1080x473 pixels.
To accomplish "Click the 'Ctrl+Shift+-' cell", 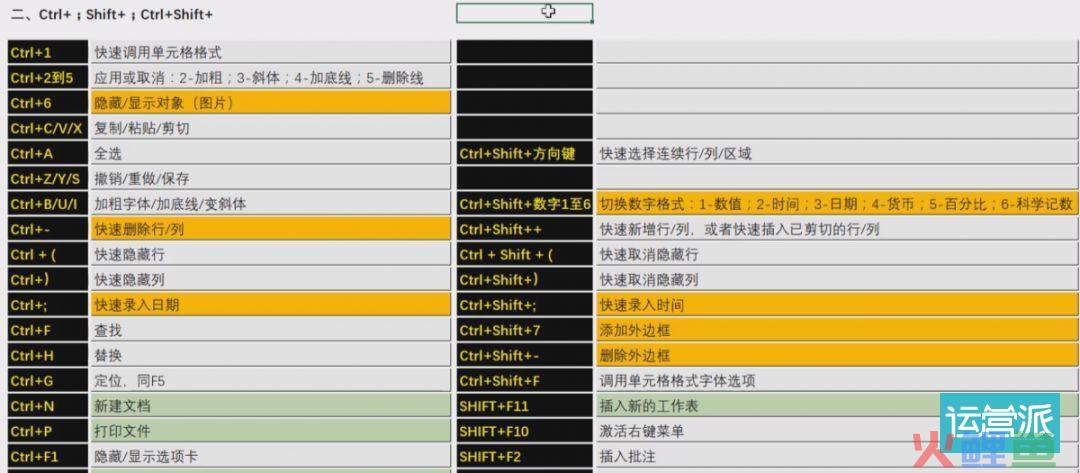I will tap(524, 355).
